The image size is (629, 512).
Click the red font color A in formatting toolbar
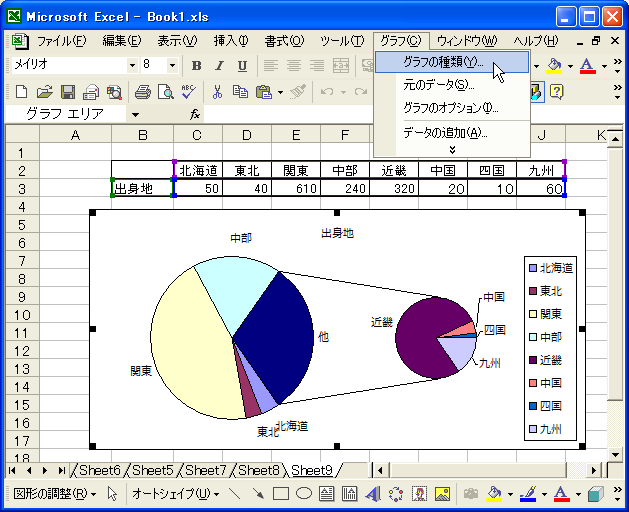pos(587,66)
